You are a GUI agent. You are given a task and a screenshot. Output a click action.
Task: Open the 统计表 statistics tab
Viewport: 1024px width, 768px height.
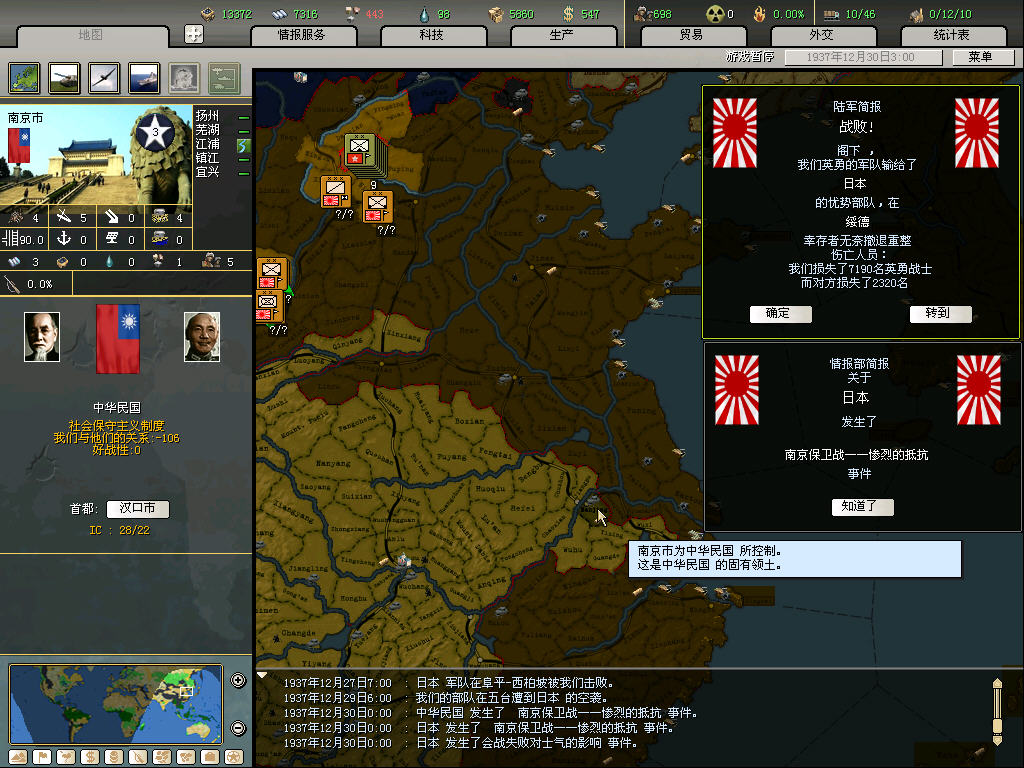[952, 35]
